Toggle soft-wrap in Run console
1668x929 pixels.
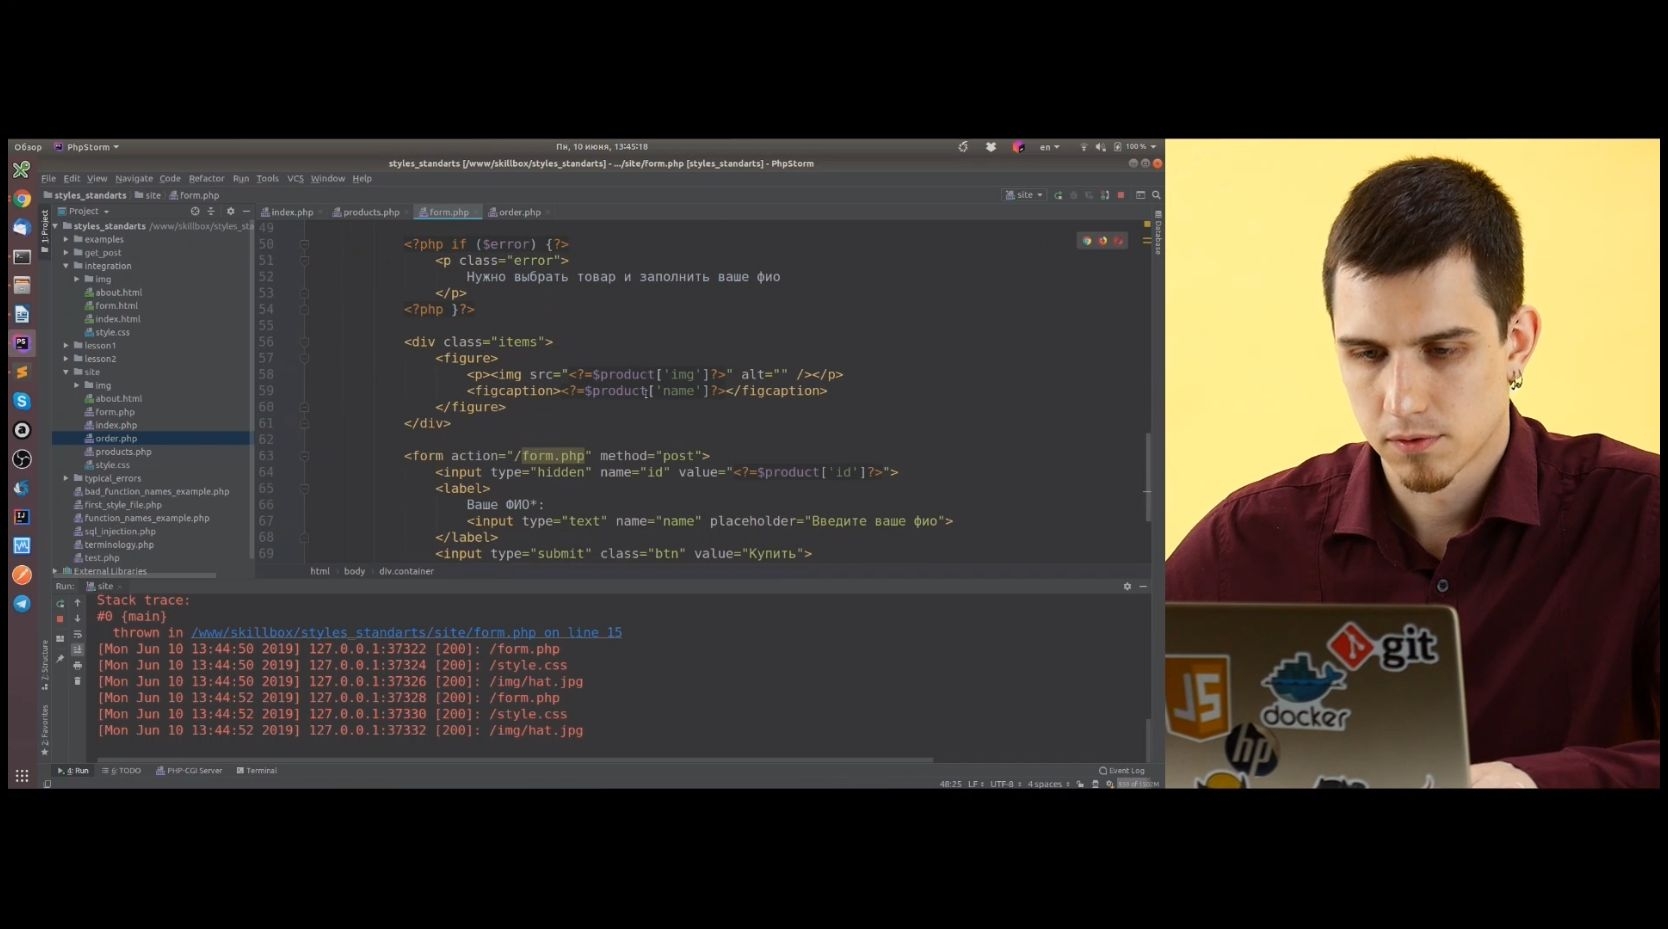(x=77, y=634)
